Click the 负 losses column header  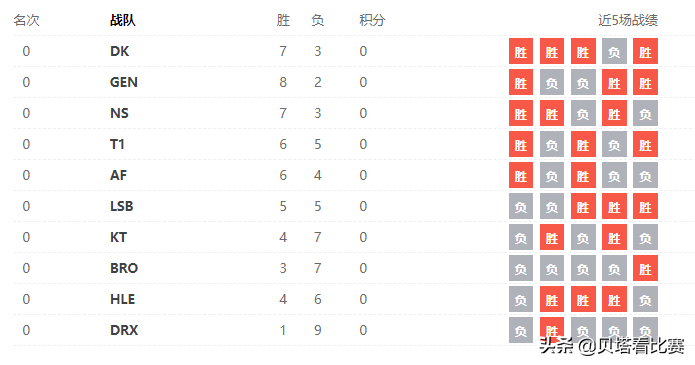click(x=317, y=20)
